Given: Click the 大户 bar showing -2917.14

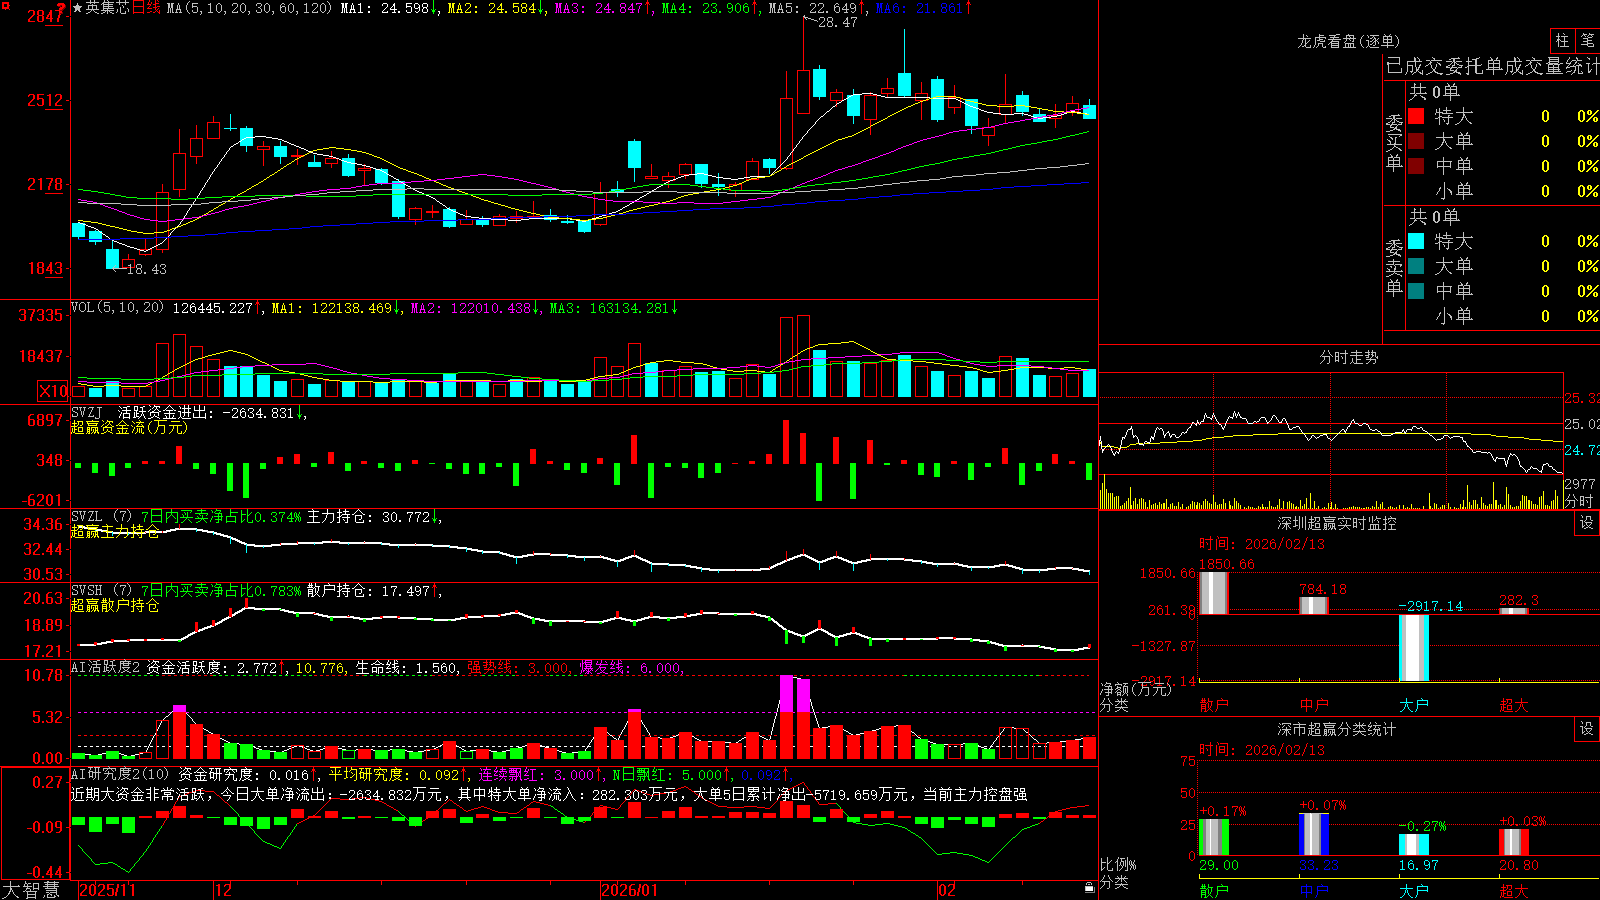Looking at the screenshot, I should tap(1414, 648).
